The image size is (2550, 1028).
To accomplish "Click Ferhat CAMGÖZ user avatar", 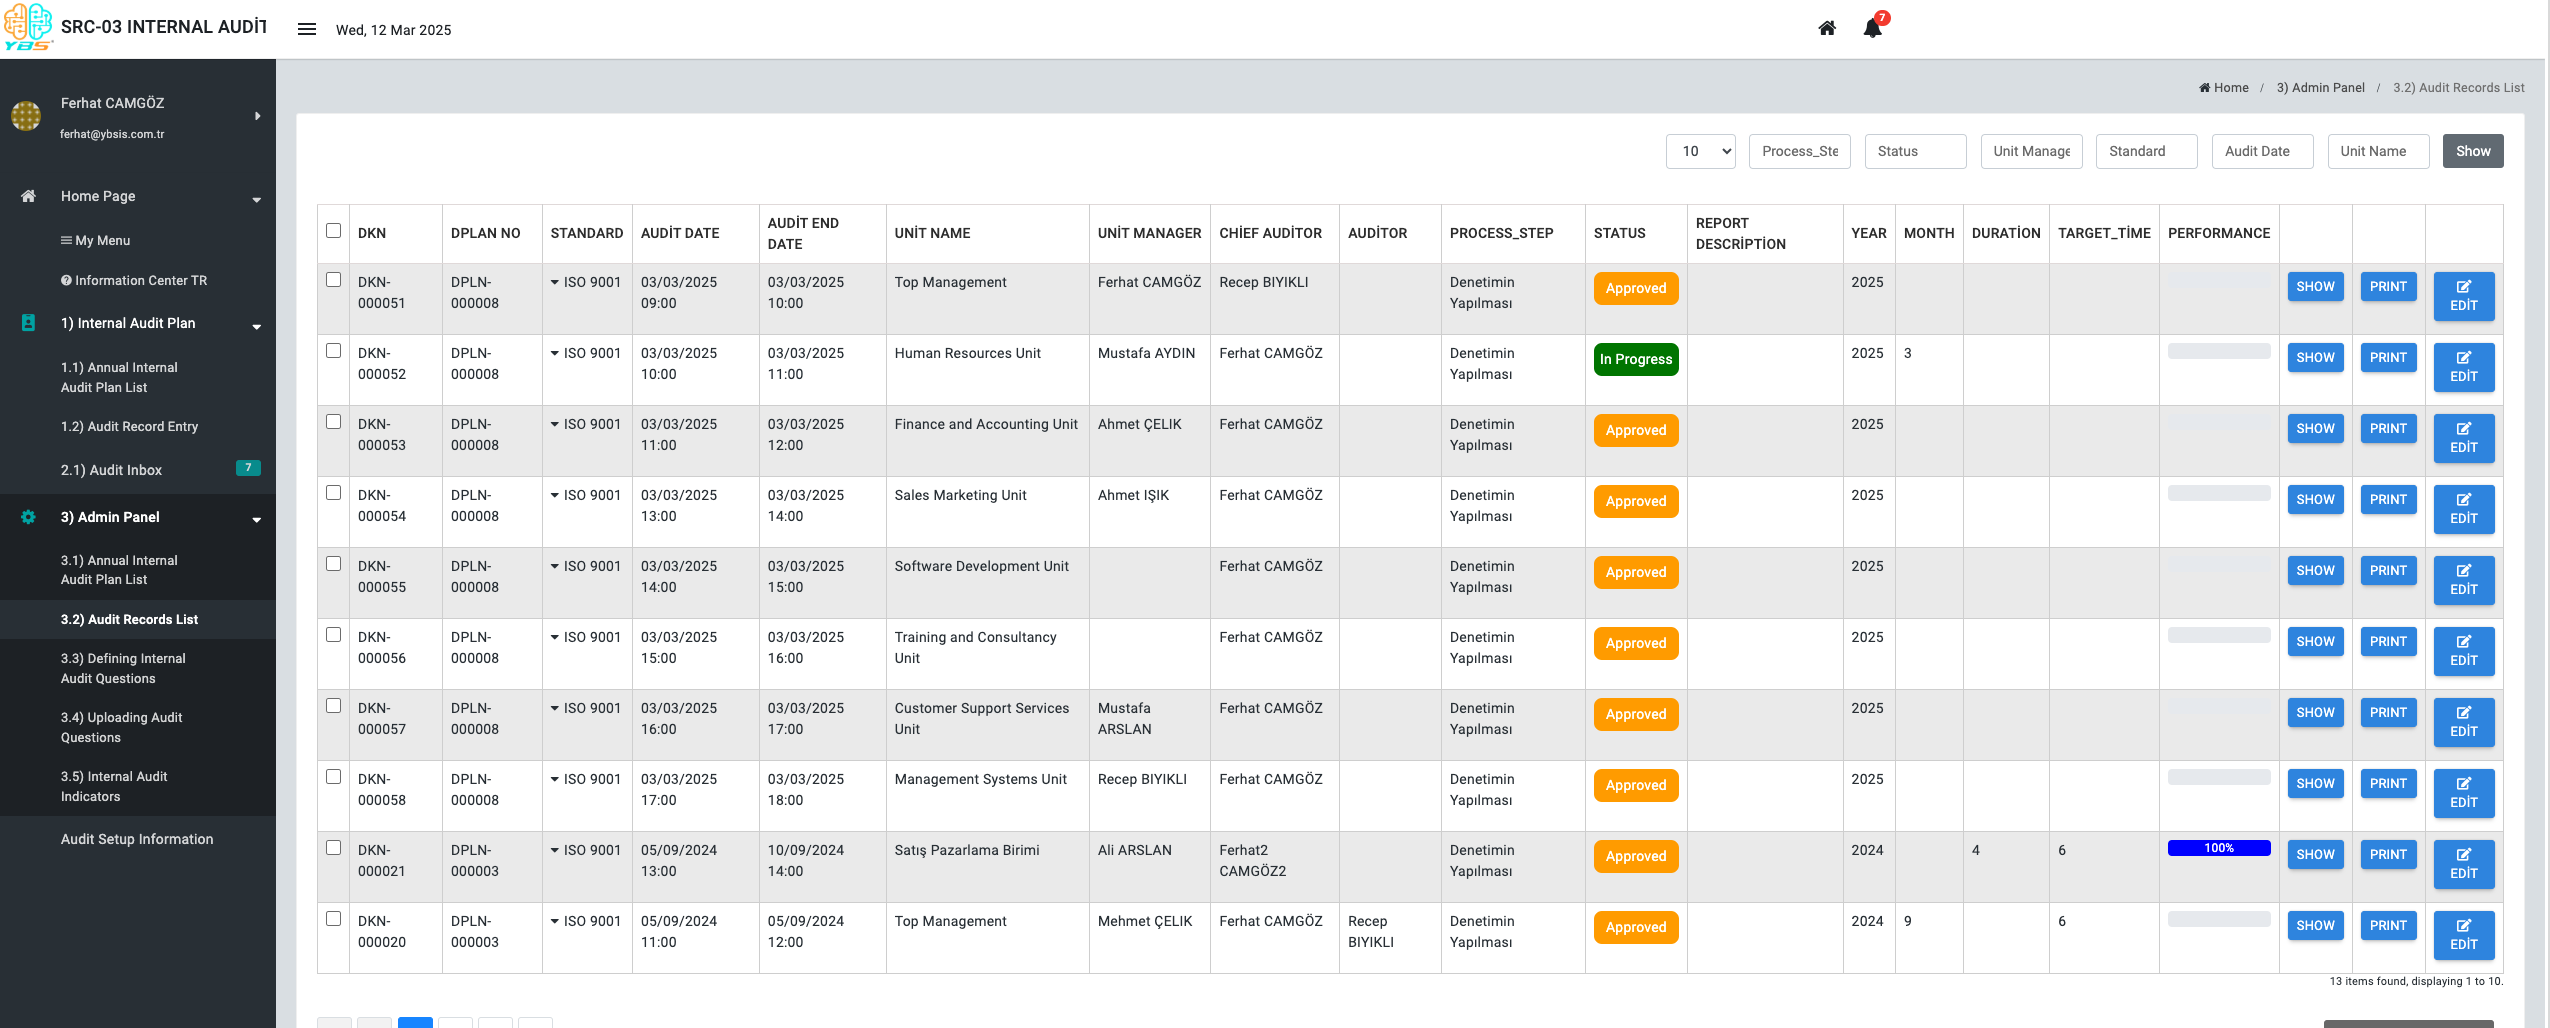I will pyautogui.click(x=26, y=116).
